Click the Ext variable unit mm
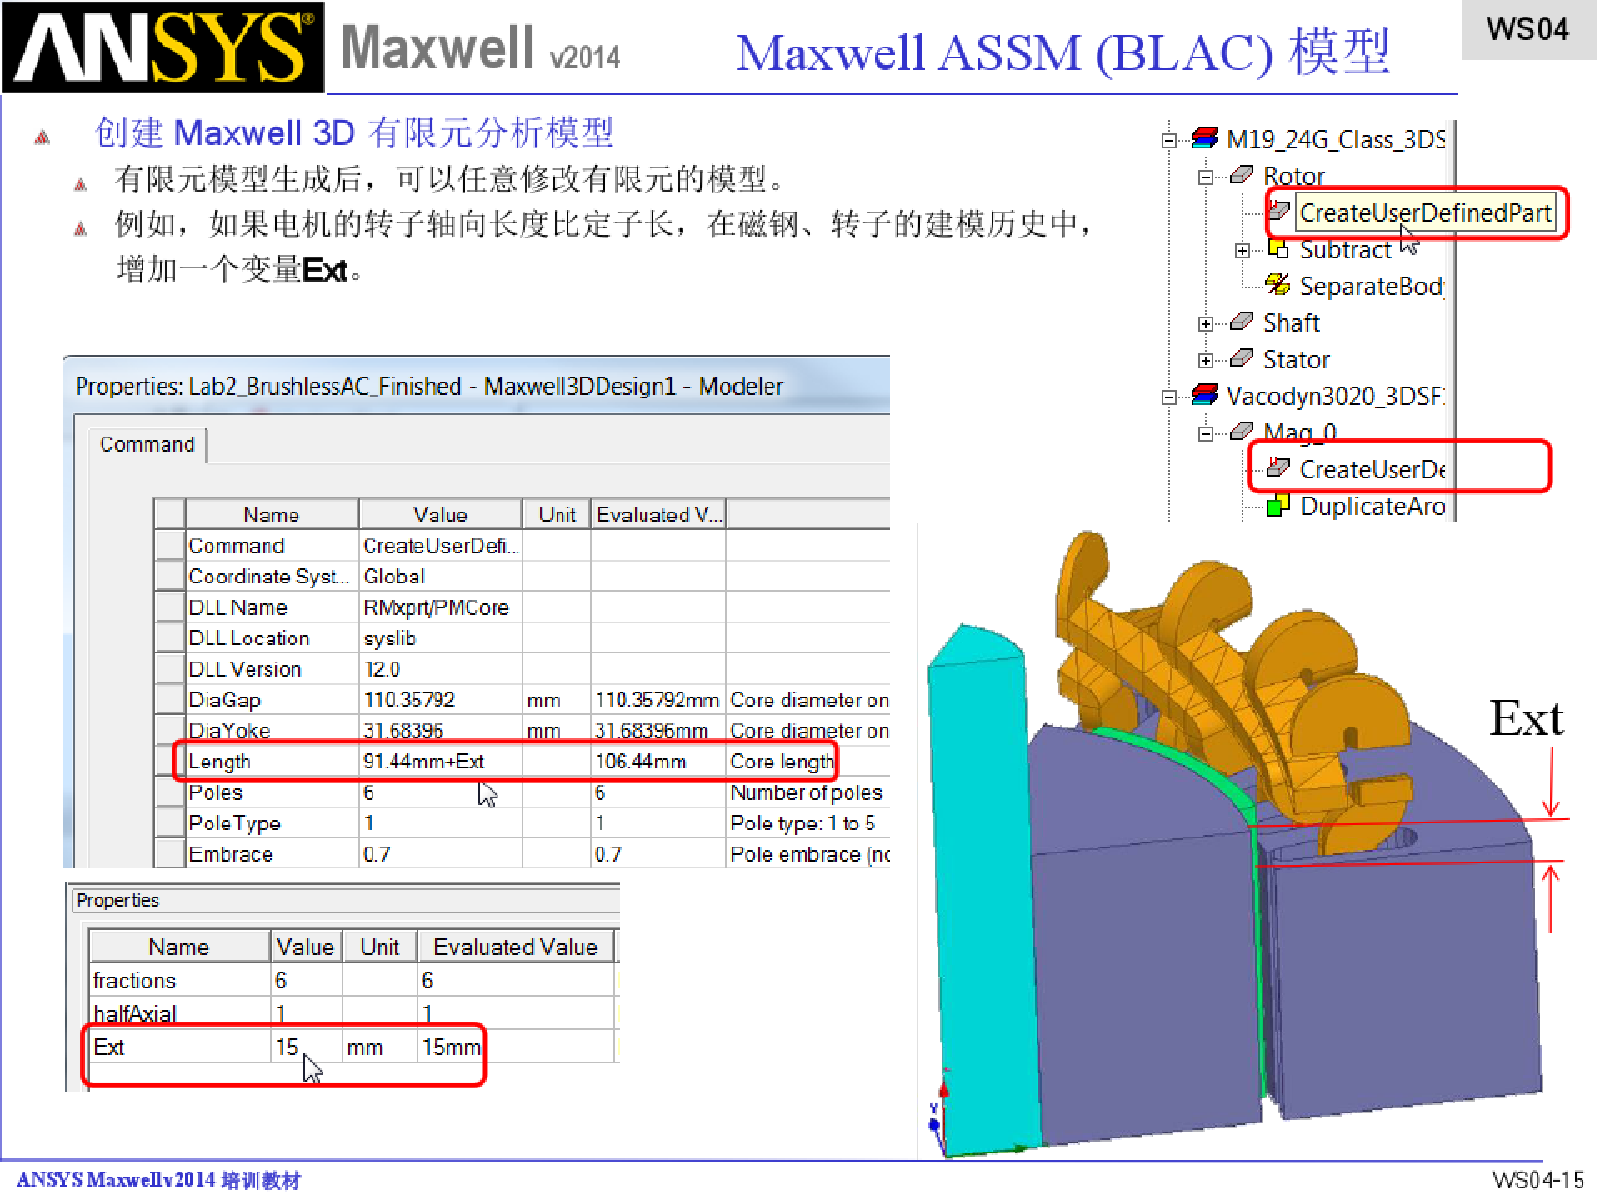The image size is (1600, 1200). [379, 1047]
